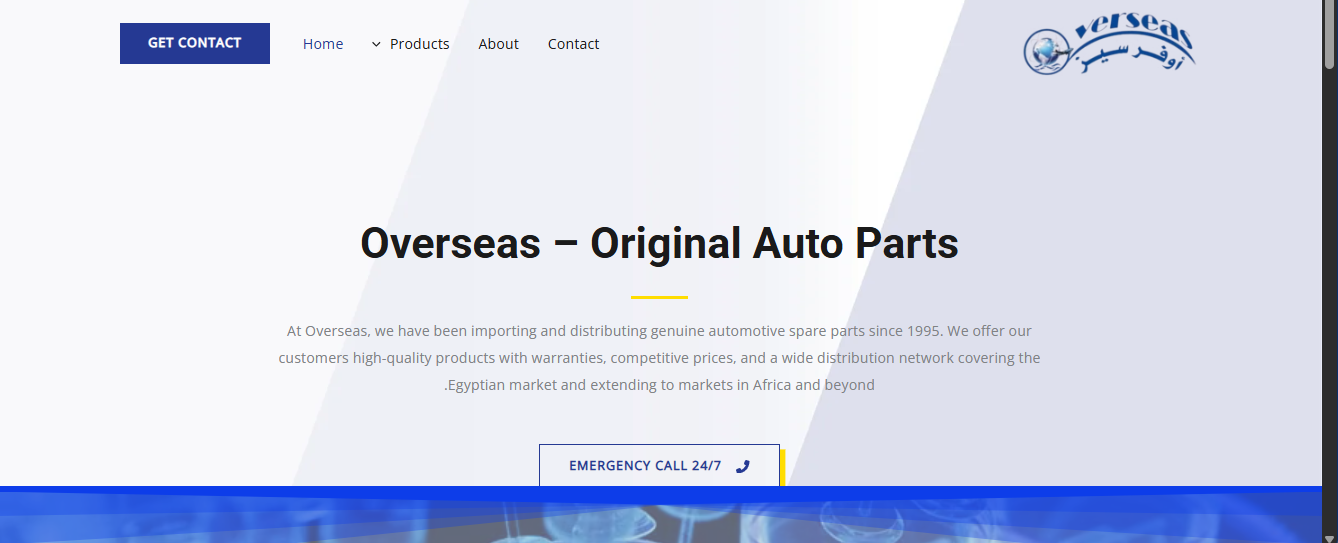Open the Contact nav link

click(573, 44)
